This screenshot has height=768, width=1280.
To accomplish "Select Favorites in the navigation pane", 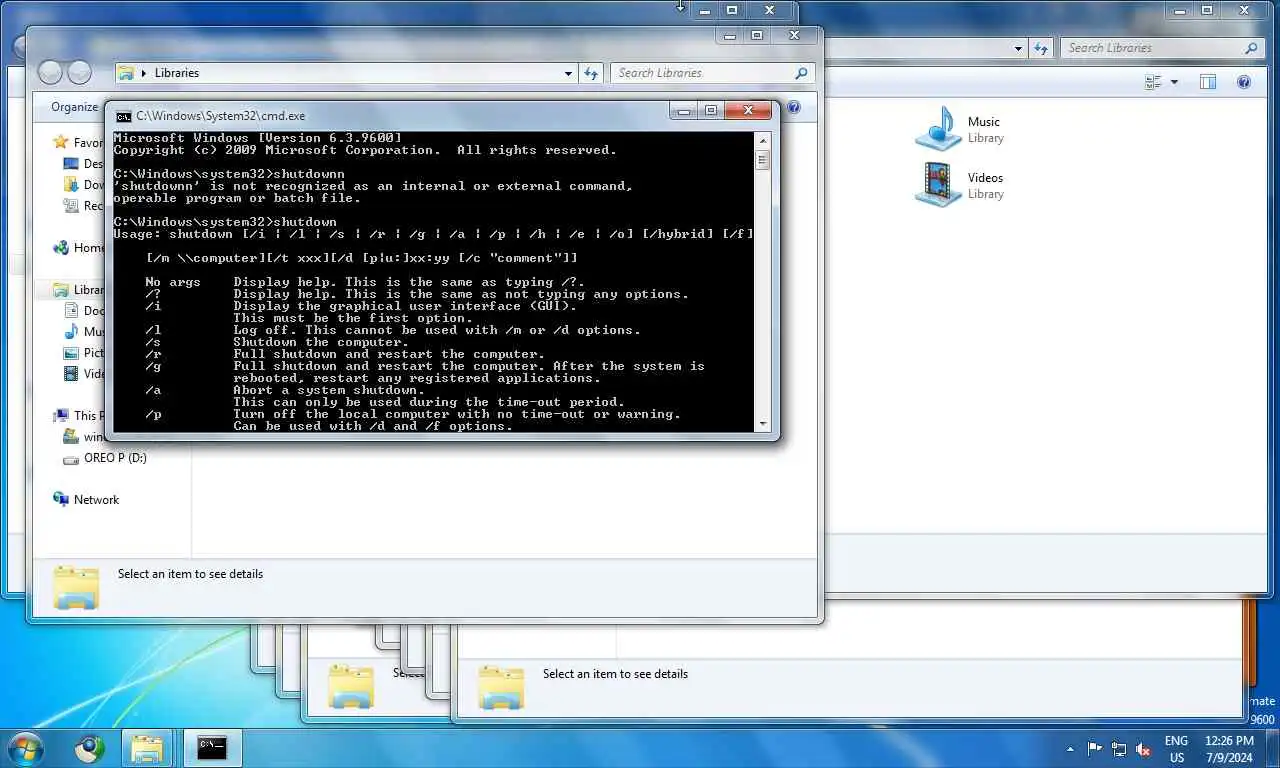I will tap(78, 143).
